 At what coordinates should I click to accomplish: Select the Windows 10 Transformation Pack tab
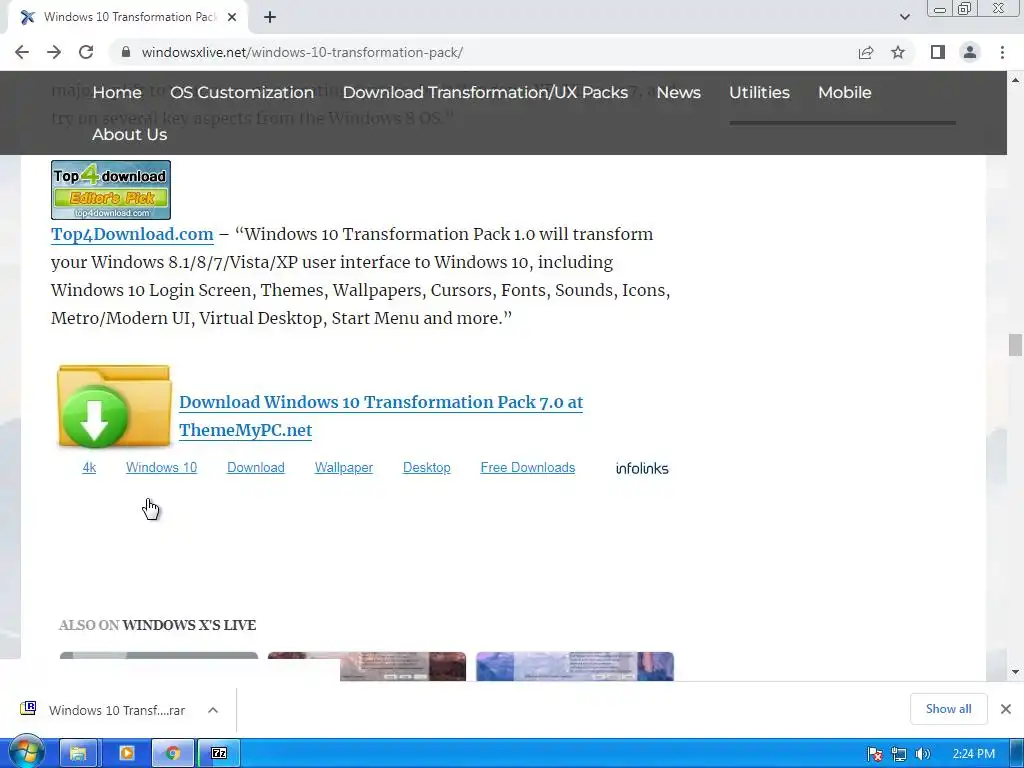pos(129,18)
